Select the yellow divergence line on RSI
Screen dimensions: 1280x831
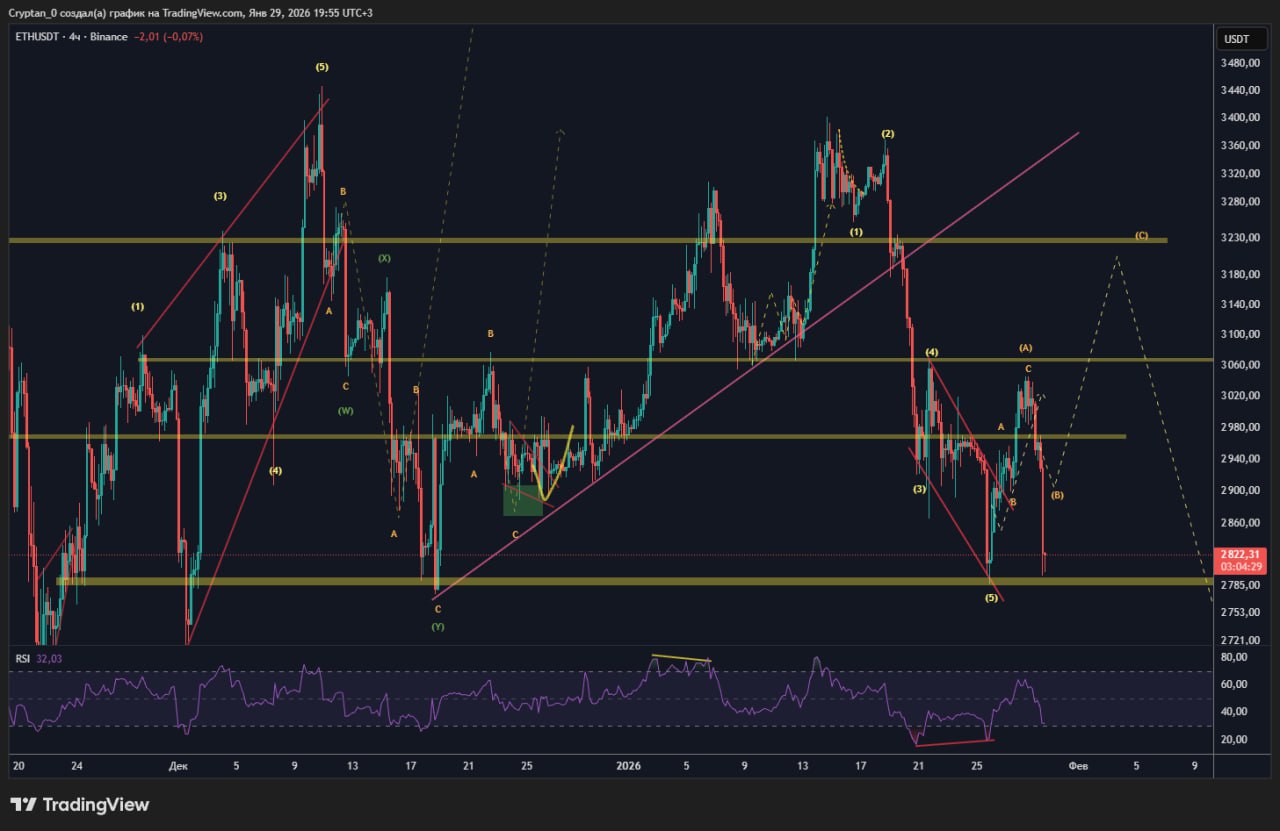[680, 659]
